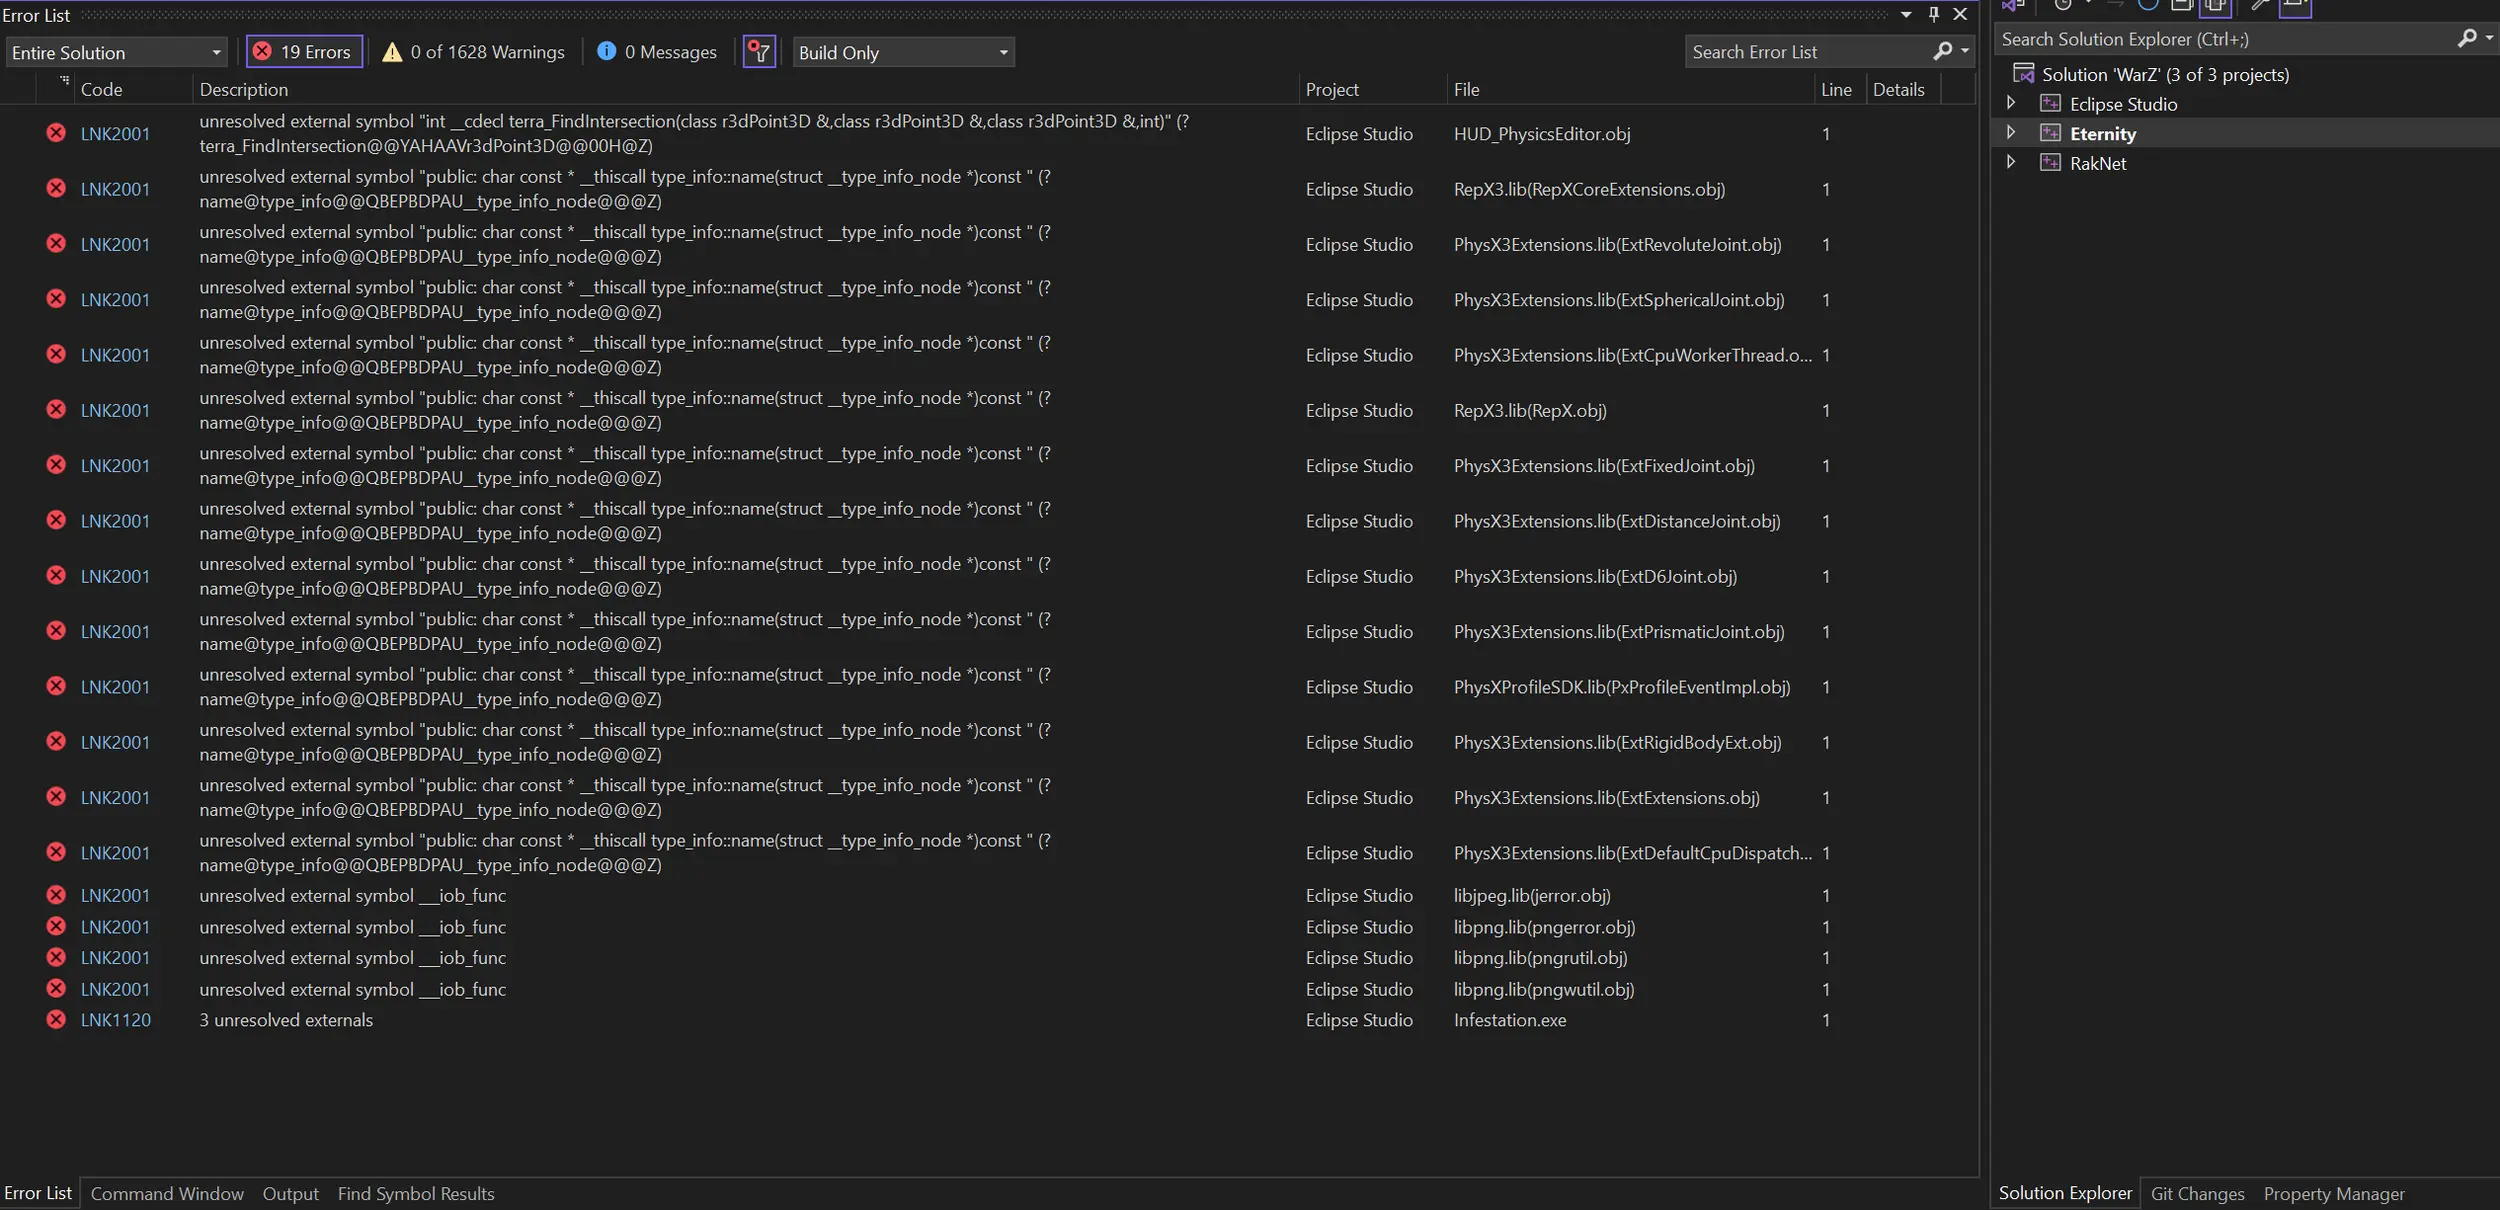
Task: Open the Build Only source dropdown
Action: point(903,52)
